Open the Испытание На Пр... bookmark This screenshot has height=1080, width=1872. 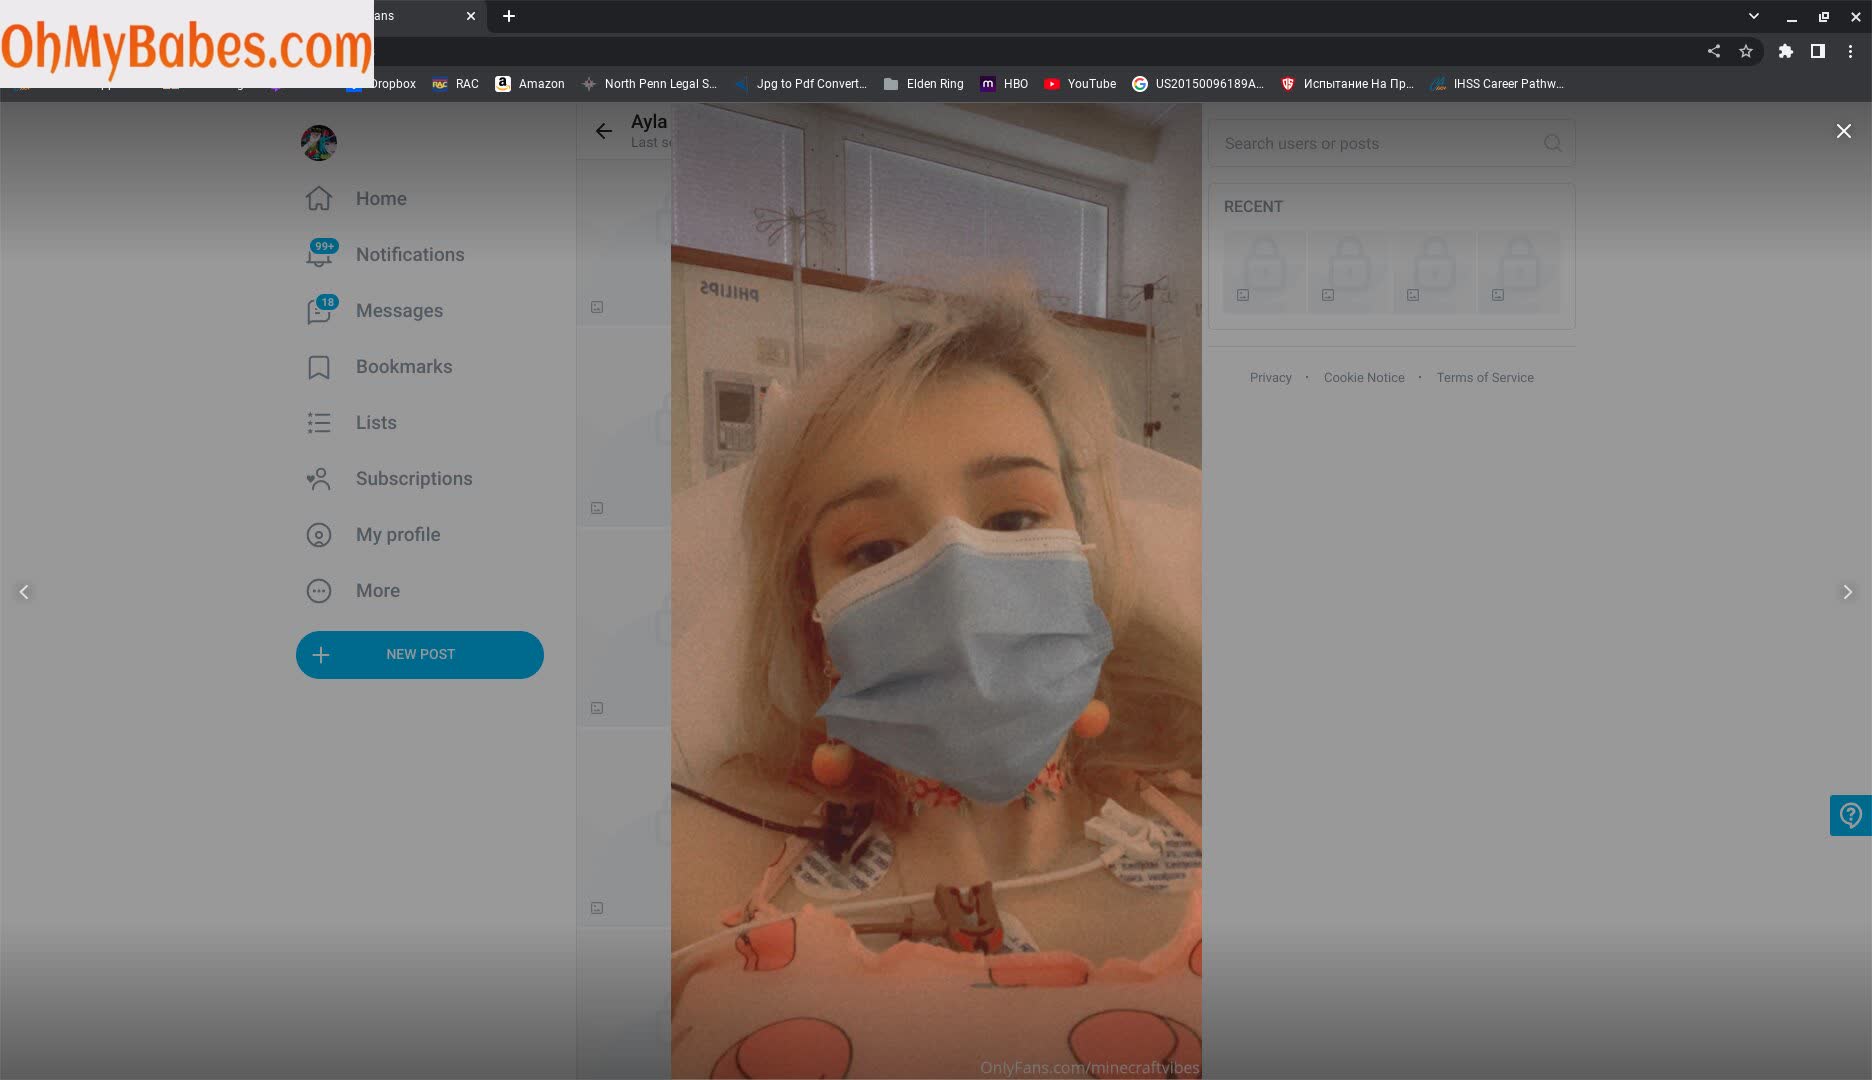point(1347,84)
